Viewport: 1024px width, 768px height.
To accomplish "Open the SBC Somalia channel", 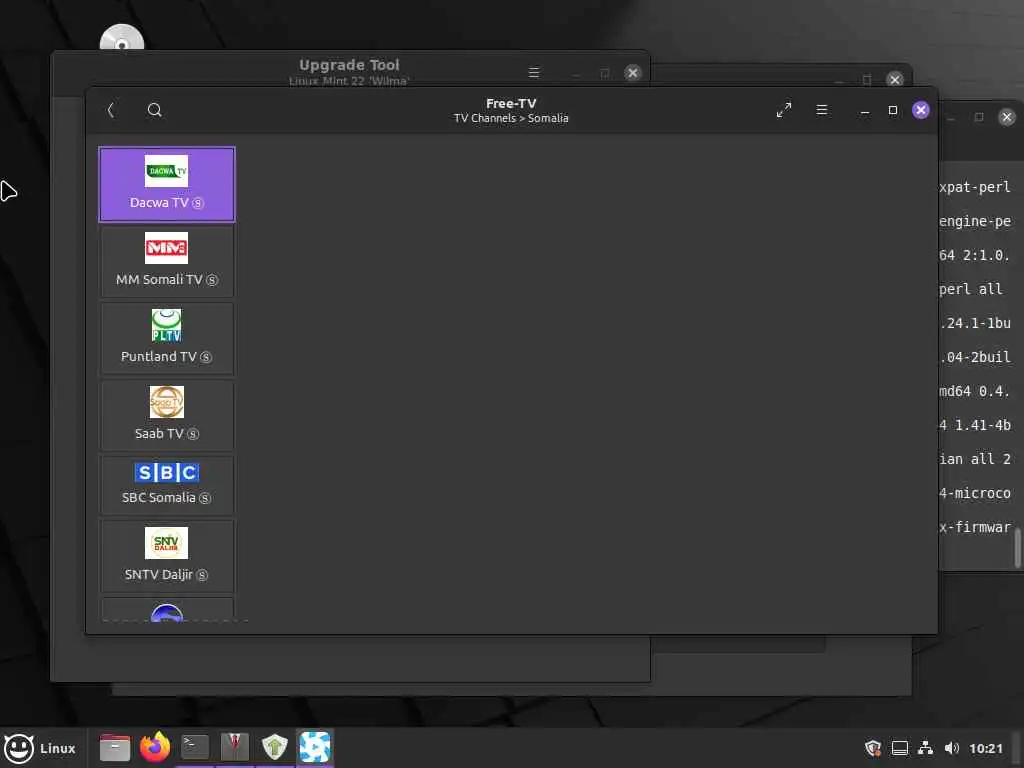I will tap(167, 486).
